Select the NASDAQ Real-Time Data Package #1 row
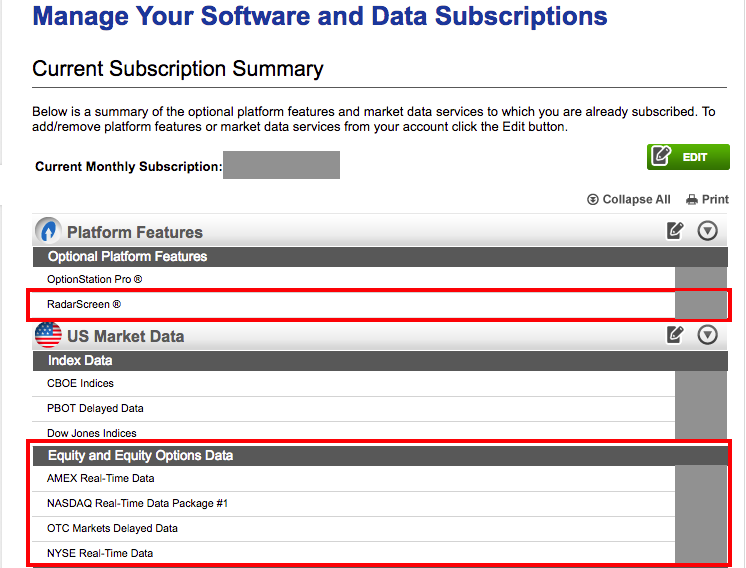This screenshot has height=568, width=746. click(x=353, y=503)
